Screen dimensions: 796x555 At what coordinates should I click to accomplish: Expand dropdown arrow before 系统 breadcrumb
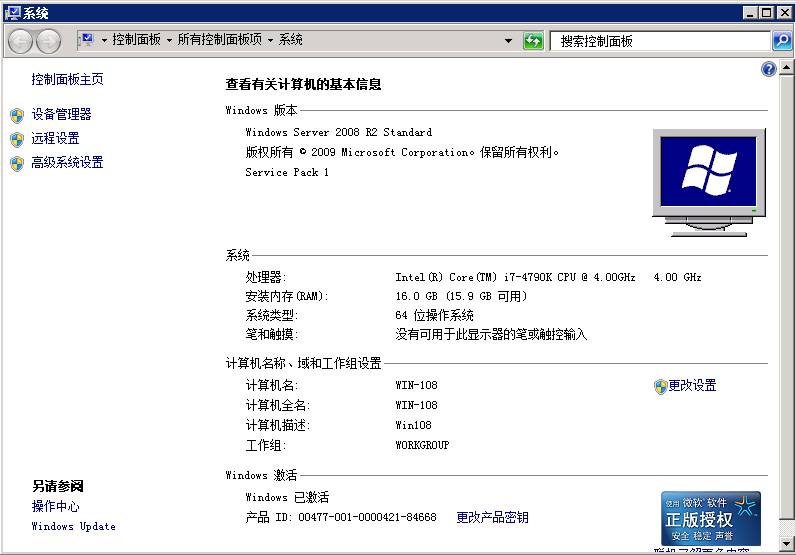(x=270, y=40)
